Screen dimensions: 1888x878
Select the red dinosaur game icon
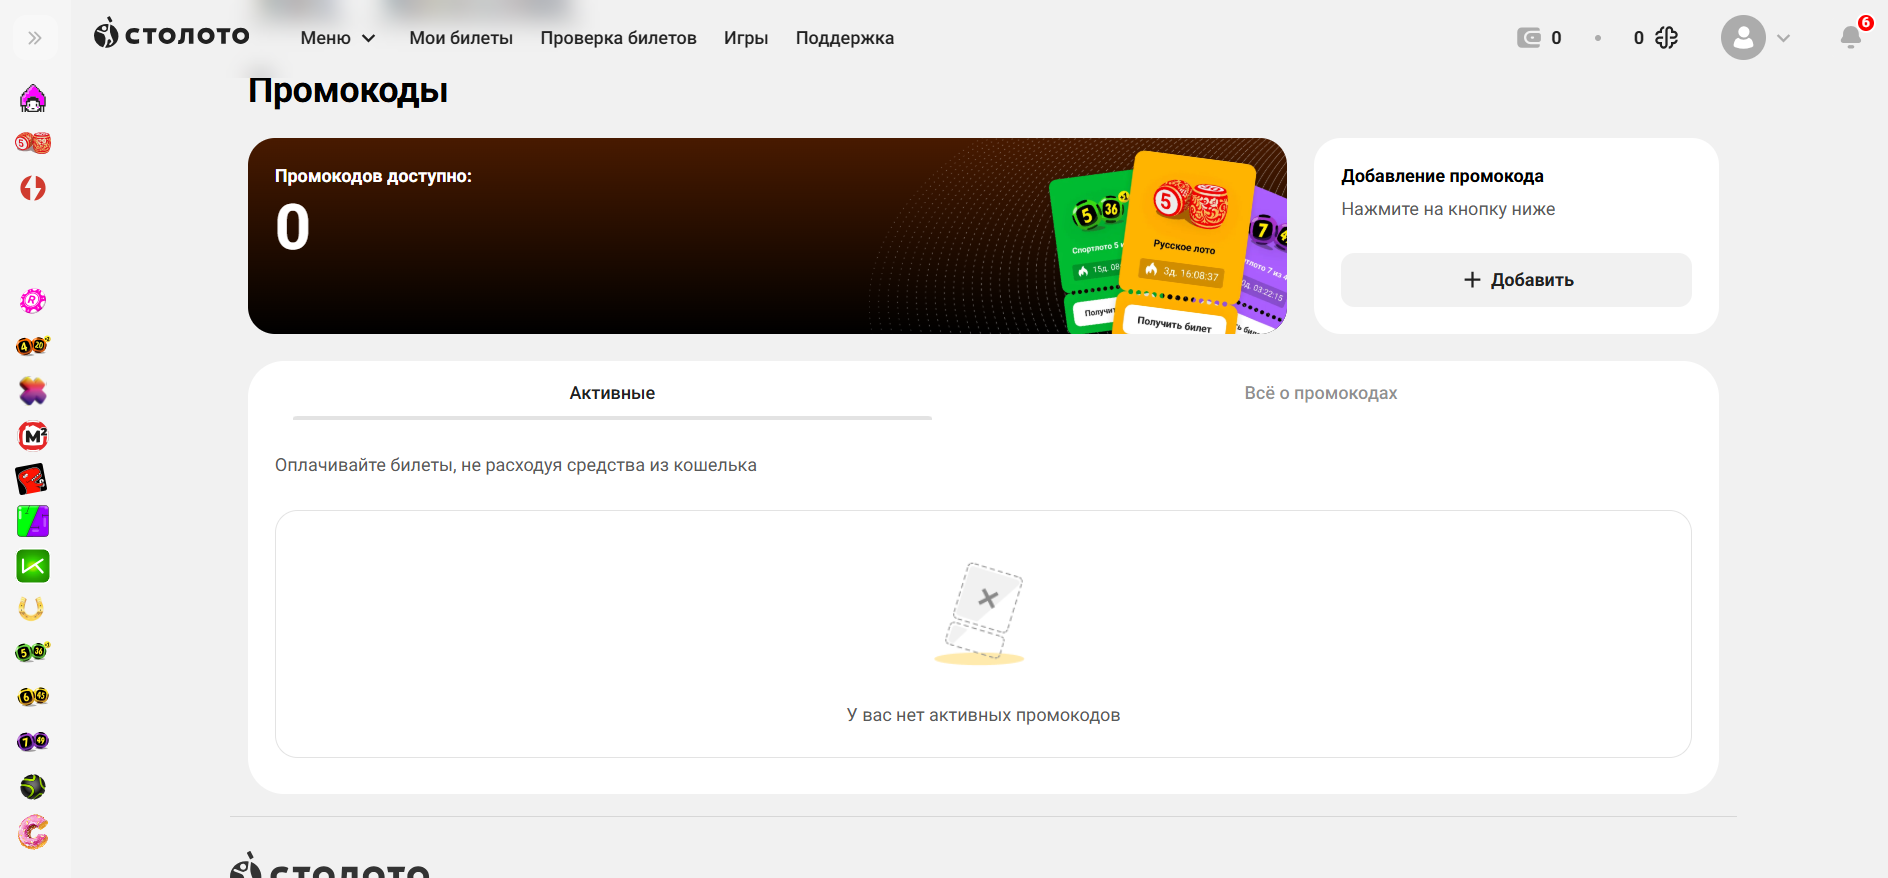(x=32, y=480)
